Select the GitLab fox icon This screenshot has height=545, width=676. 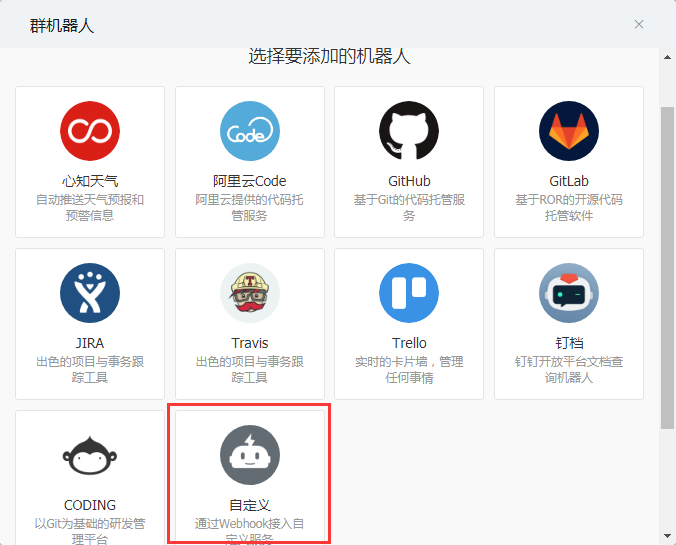pos(569,131)
